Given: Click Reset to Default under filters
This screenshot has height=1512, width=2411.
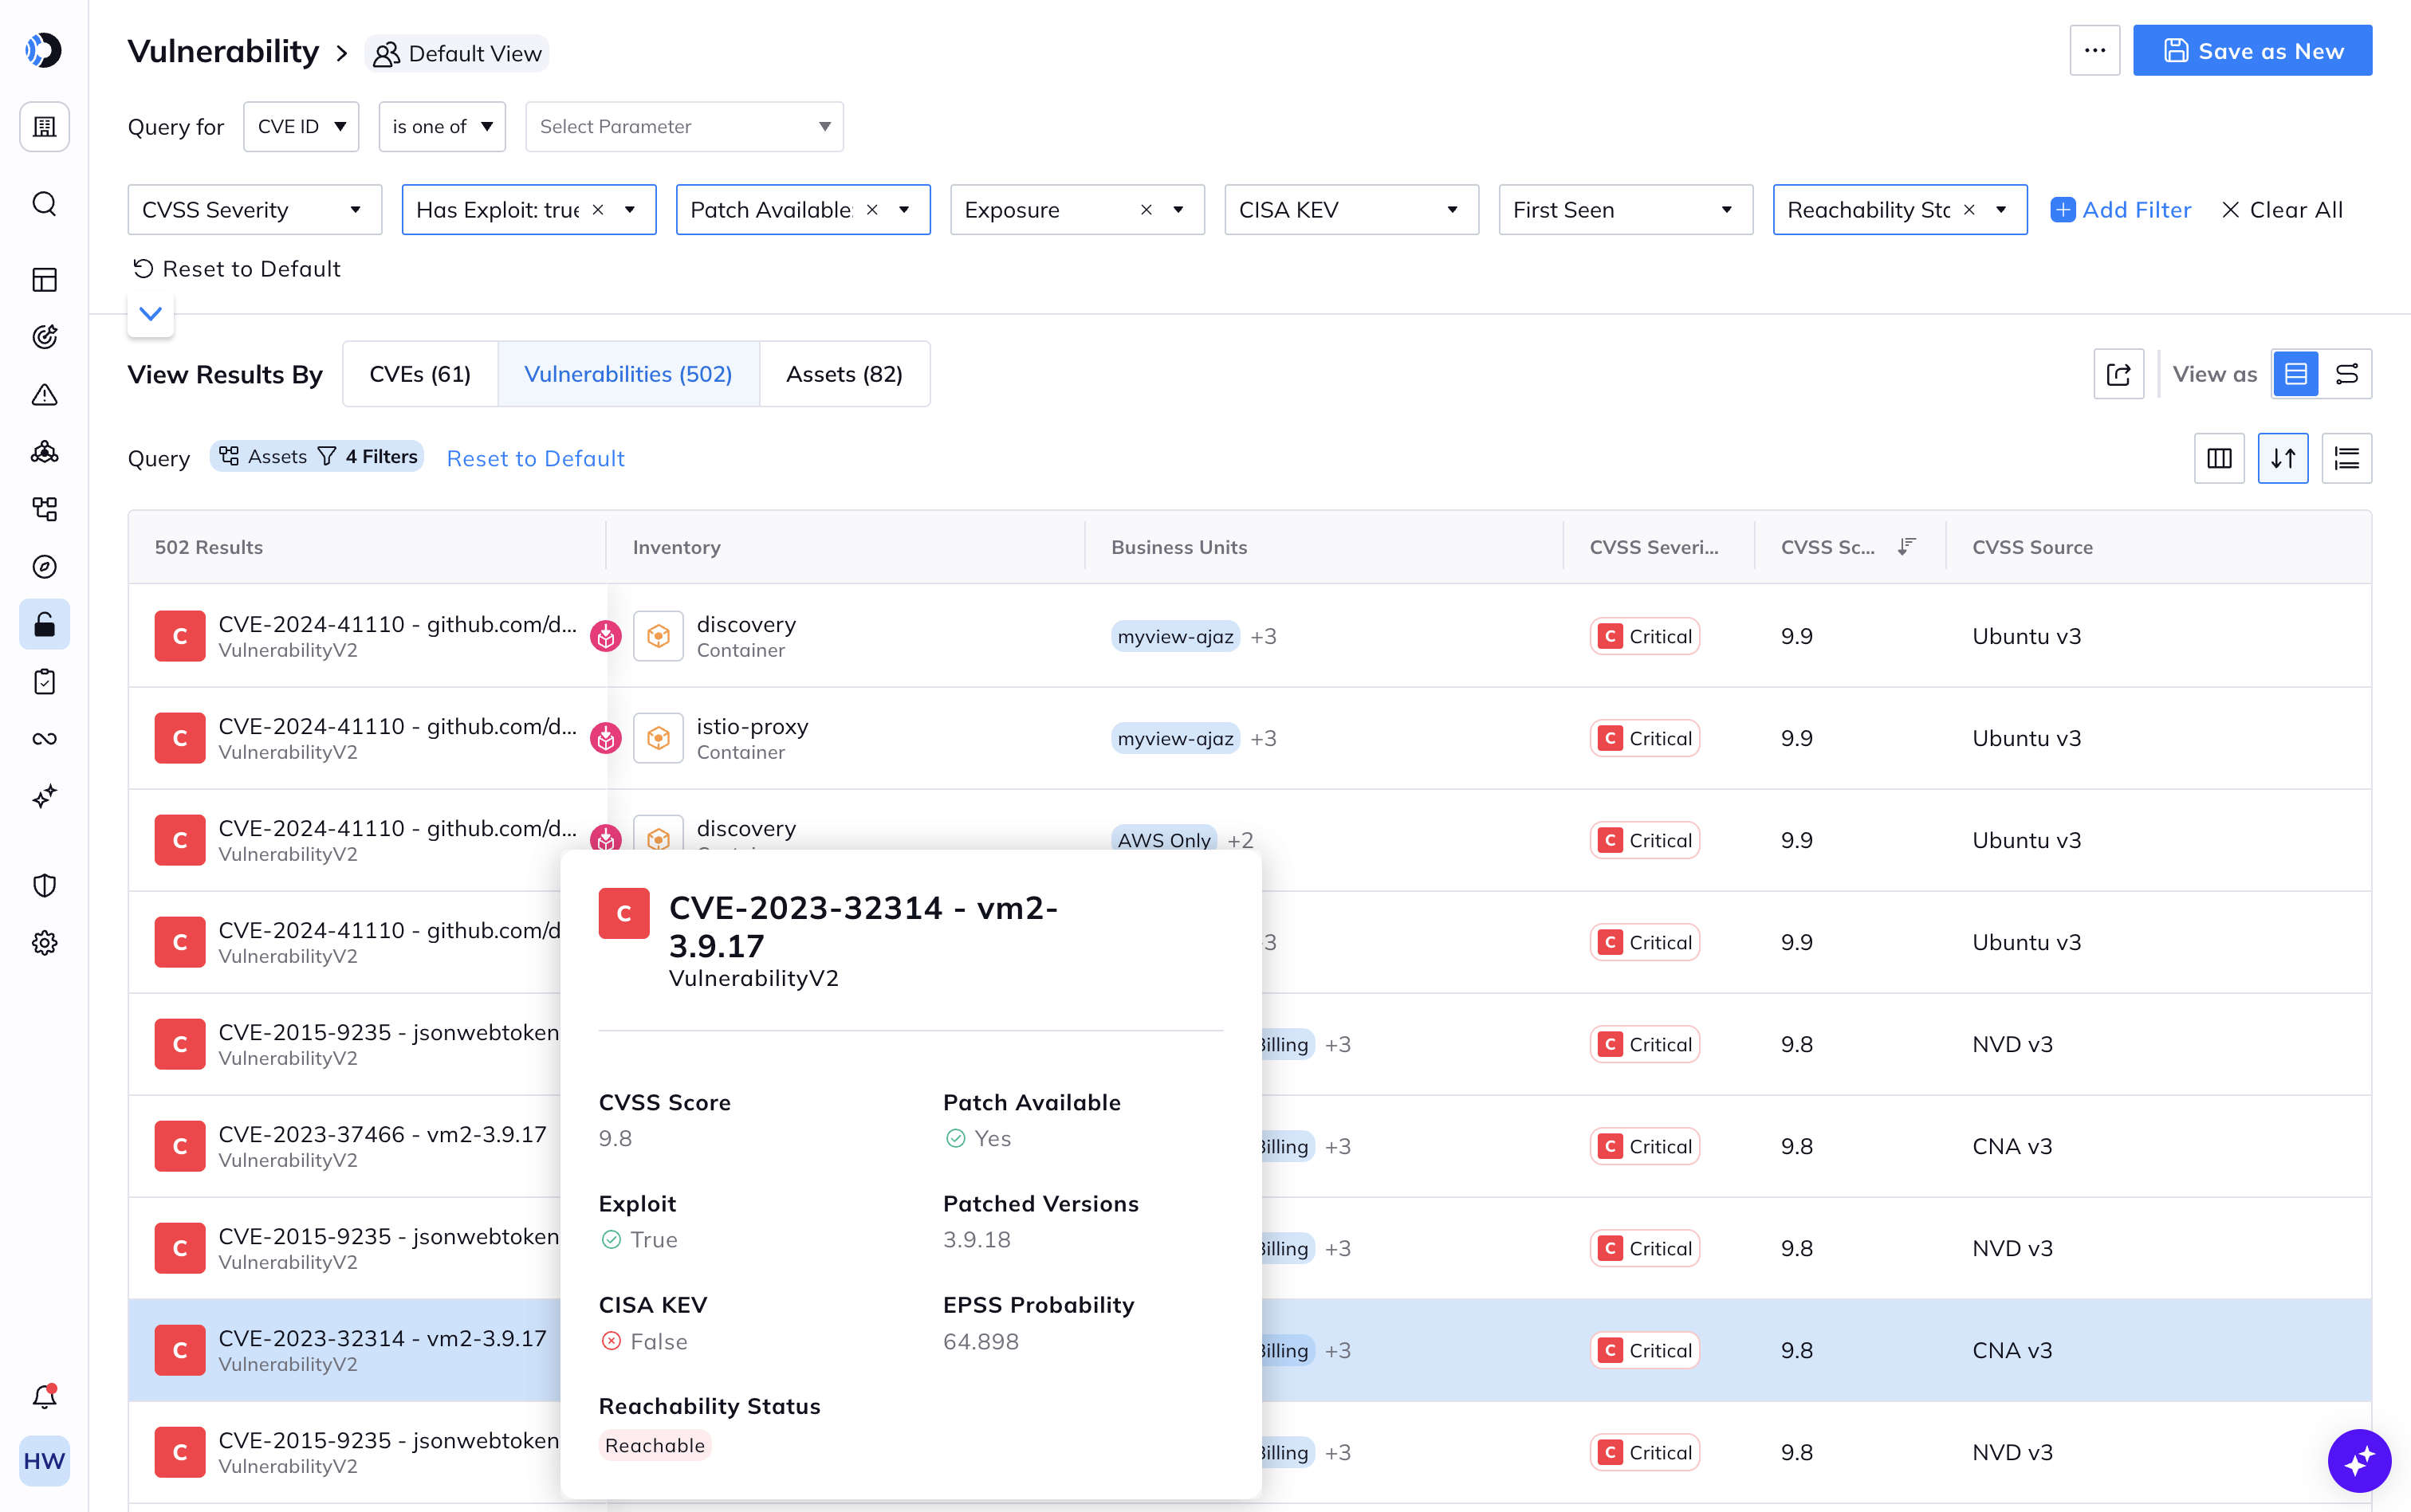Looking at the screenshot, I should point(237,269).
